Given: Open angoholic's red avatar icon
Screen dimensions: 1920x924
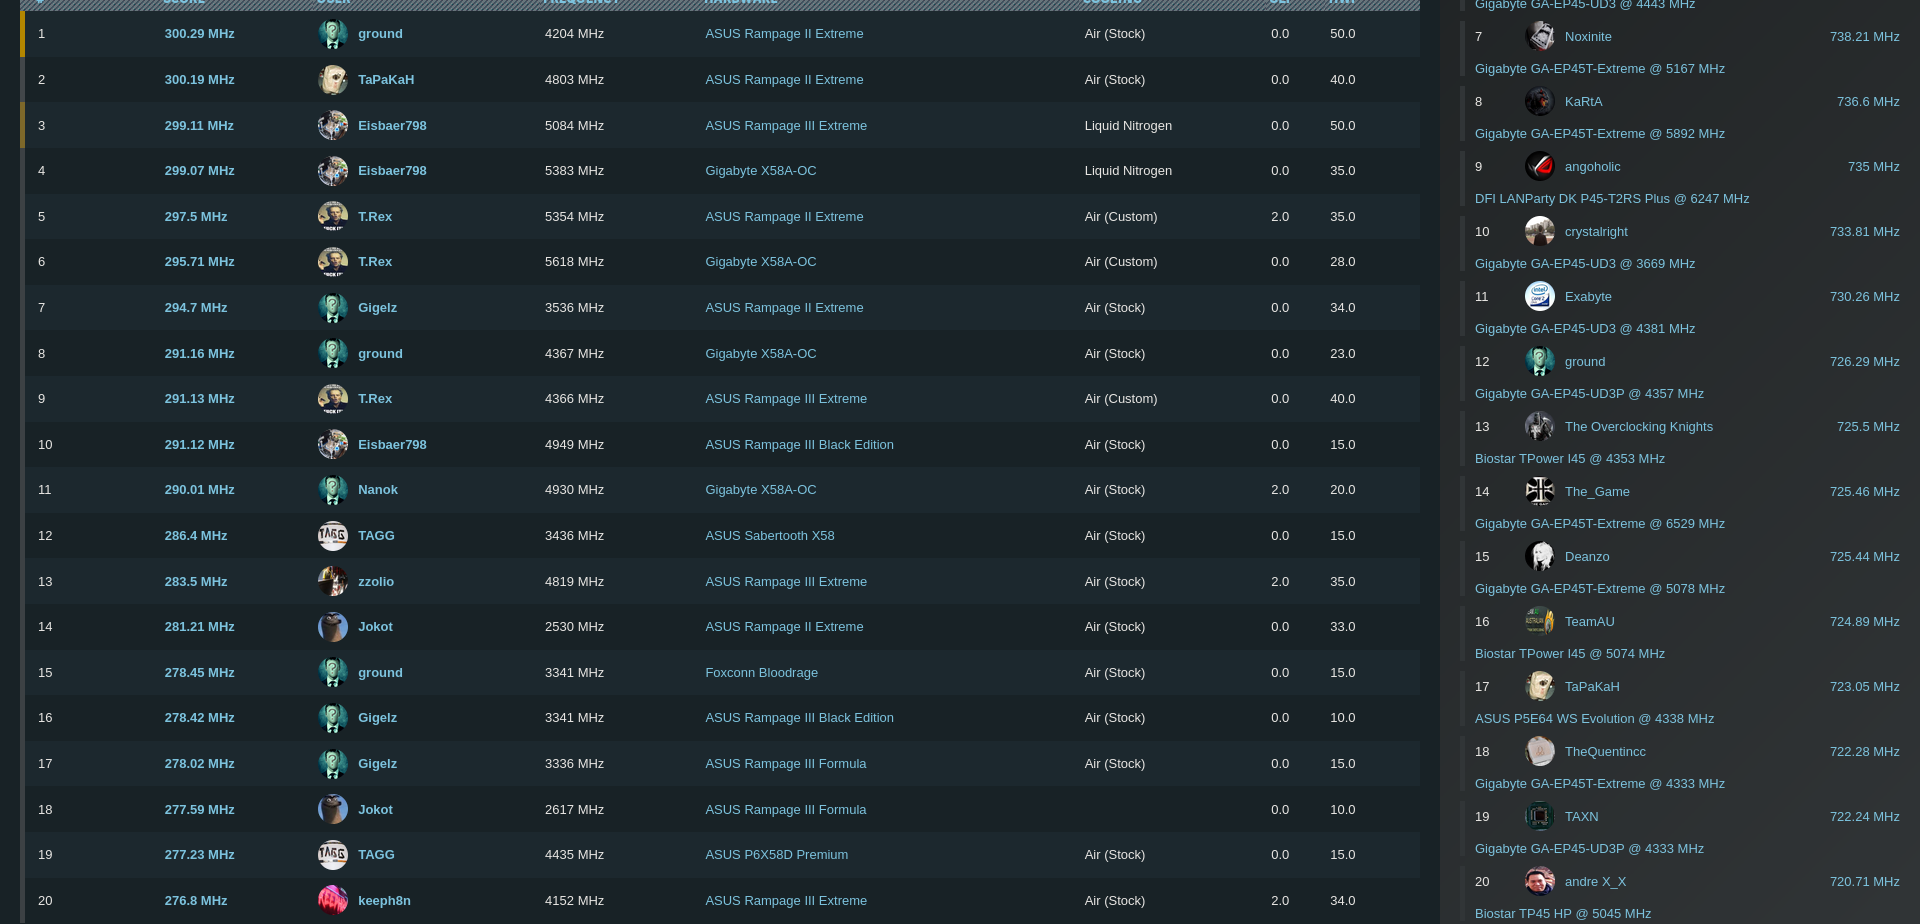Looking at the screenshot, I should point(1539,167).
